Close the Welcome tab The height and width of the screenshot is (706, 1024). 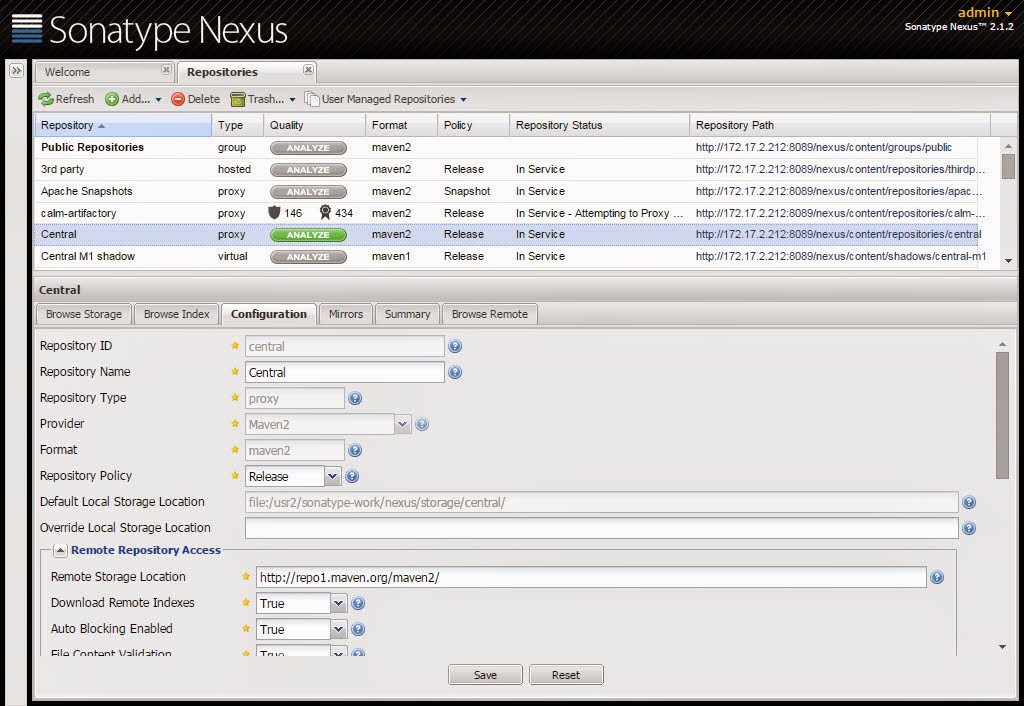click(166, 69)
